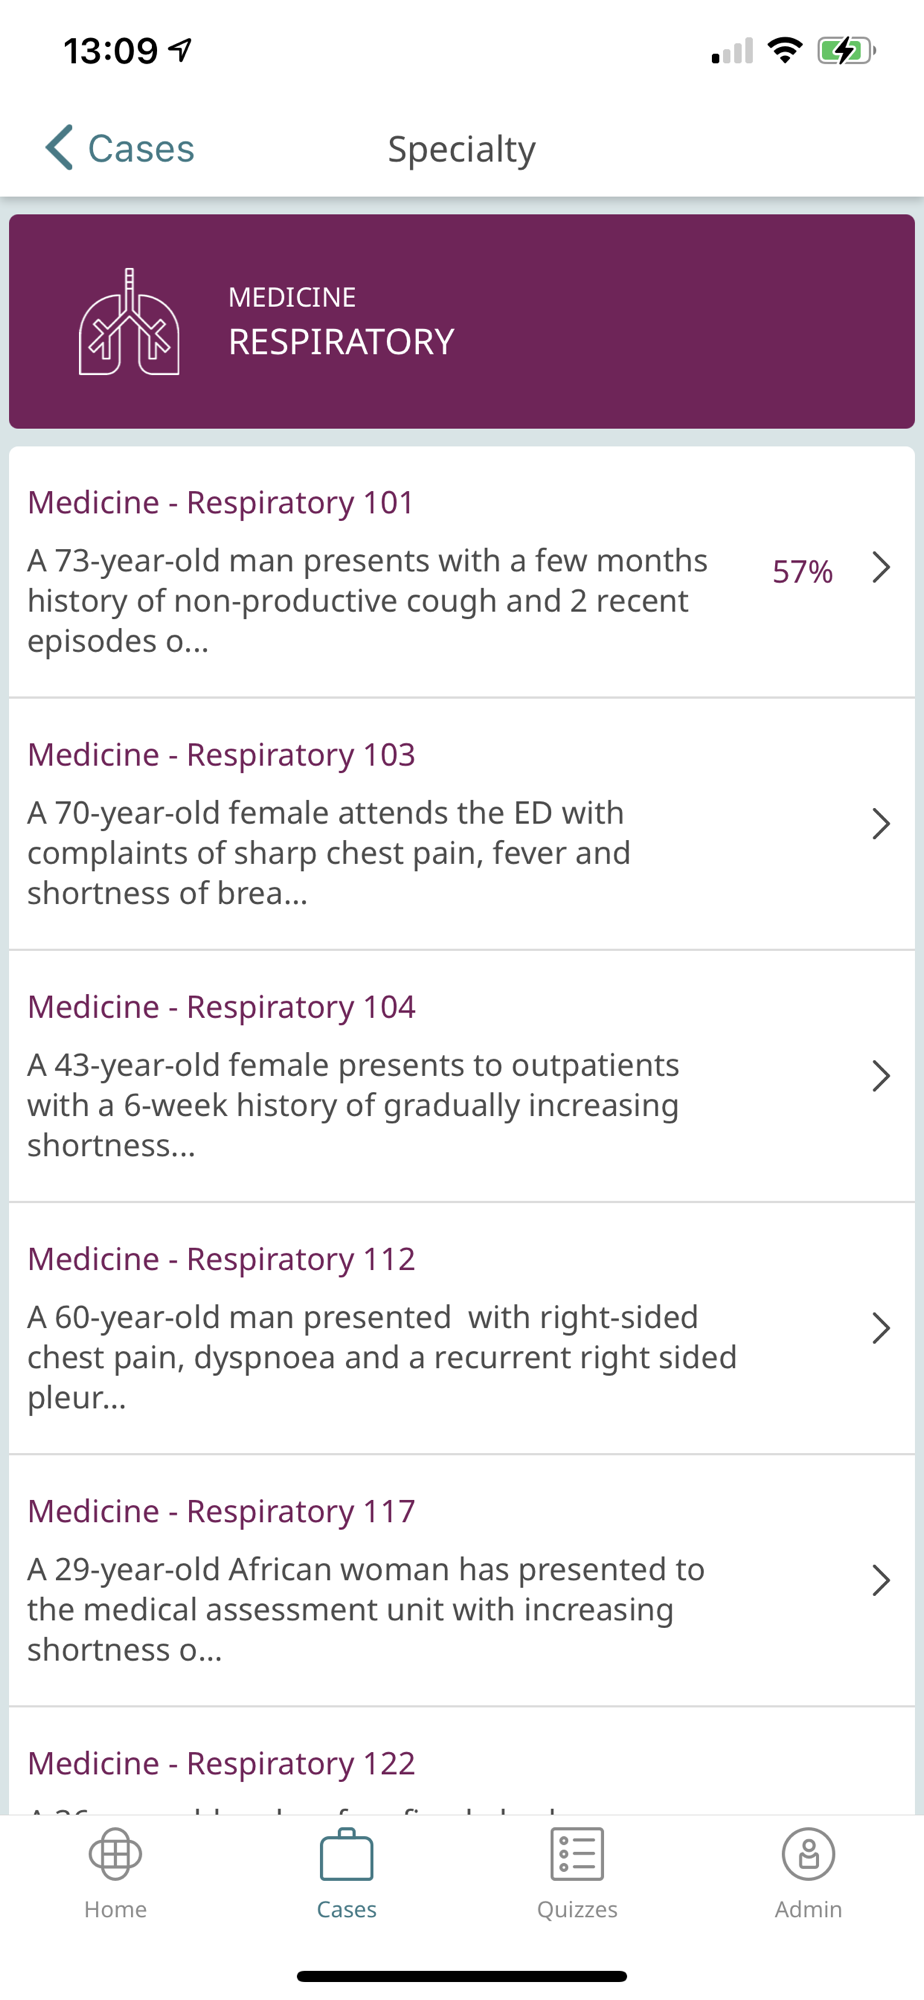924x2000 pixels.
Task: Go back via the Cases link
Action: pos(141,148)
